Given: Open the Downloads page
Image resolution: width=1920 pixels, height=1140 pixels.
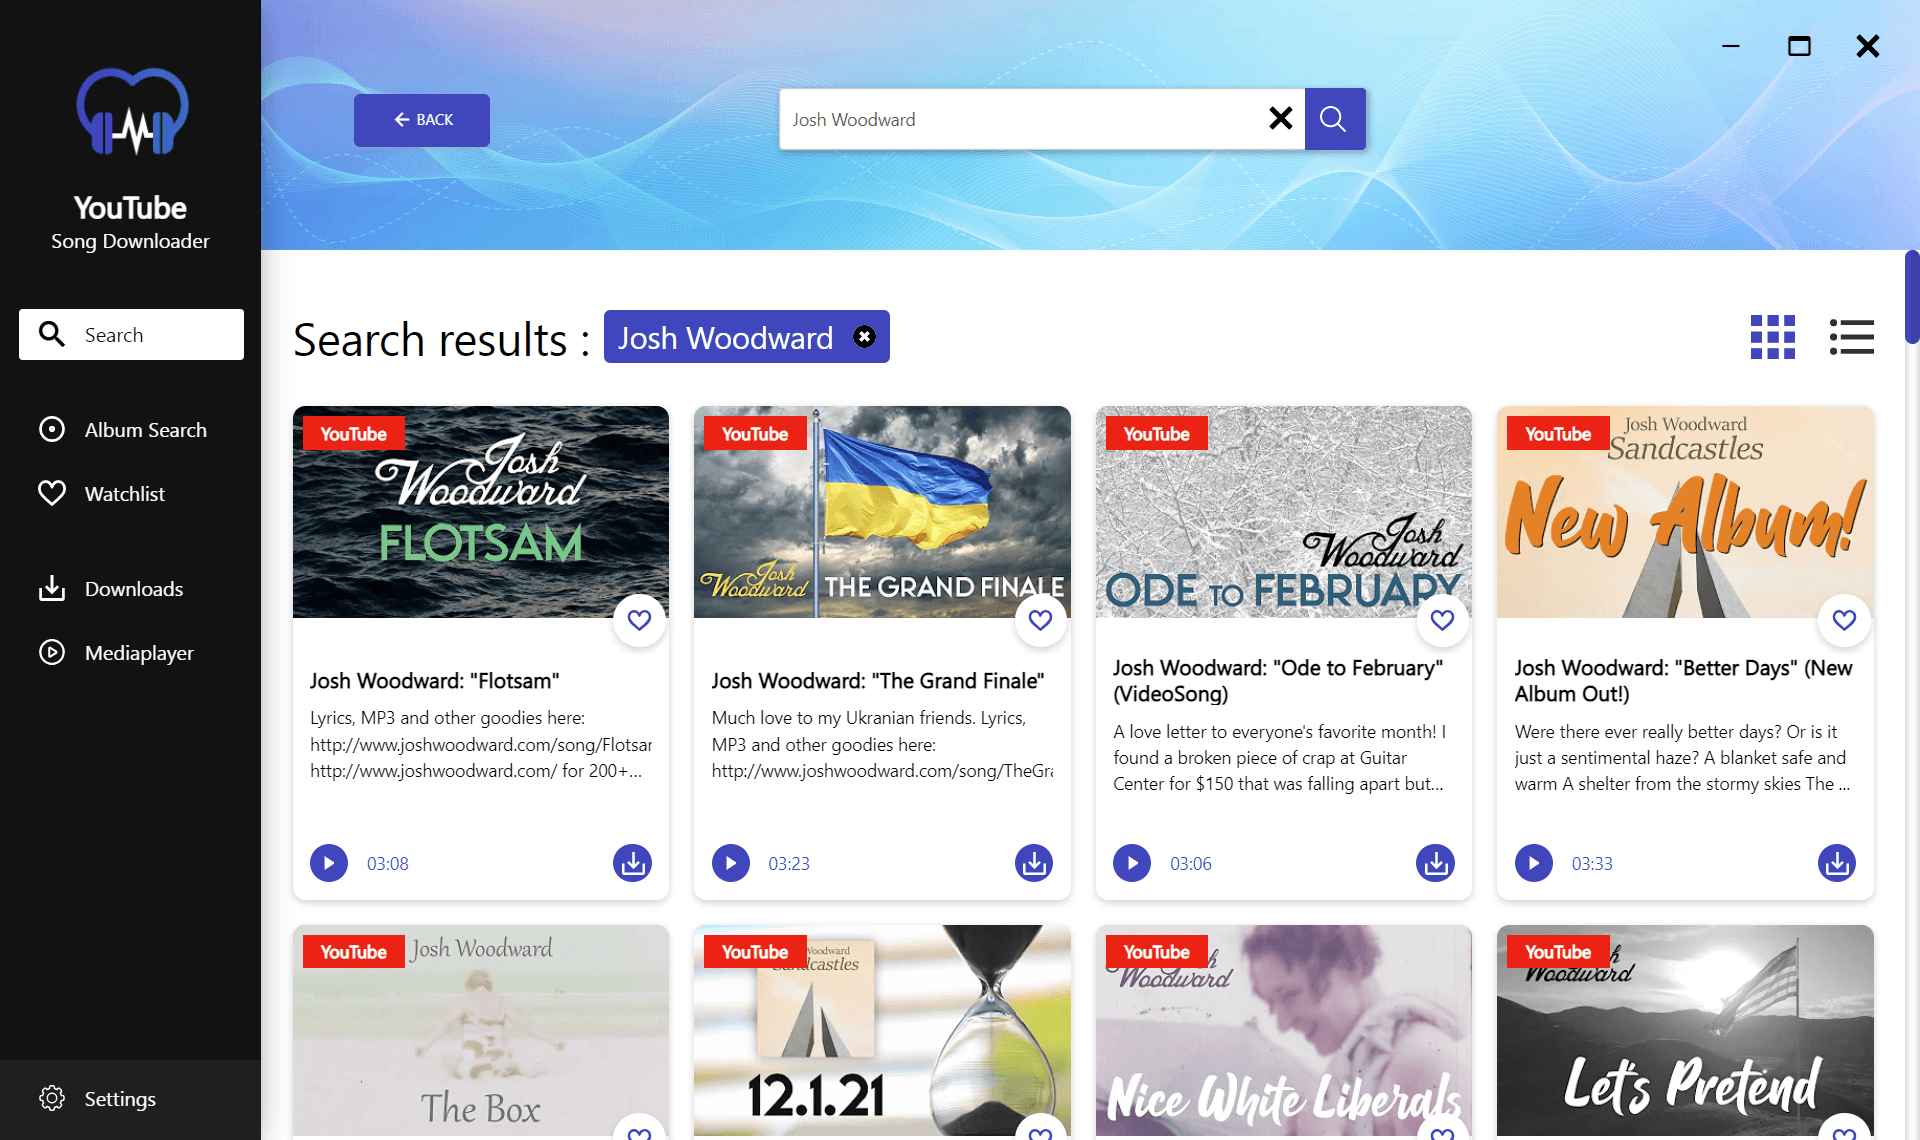Looking at the screenshot, I should (111, 589).
